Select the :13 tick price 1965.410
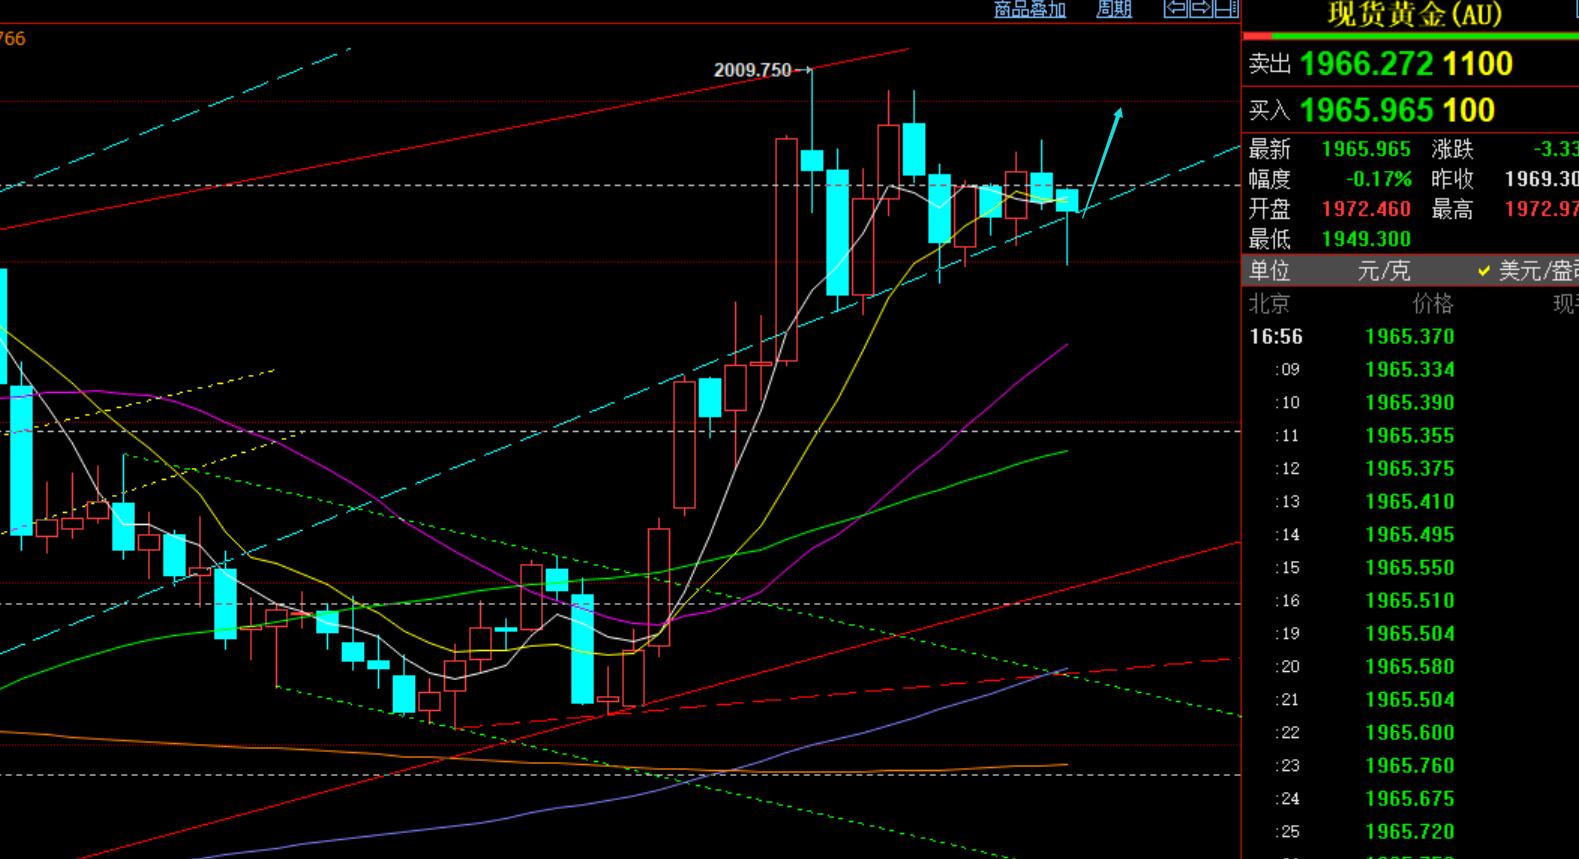This screenshot has height=859, width=1579. 1410,502
